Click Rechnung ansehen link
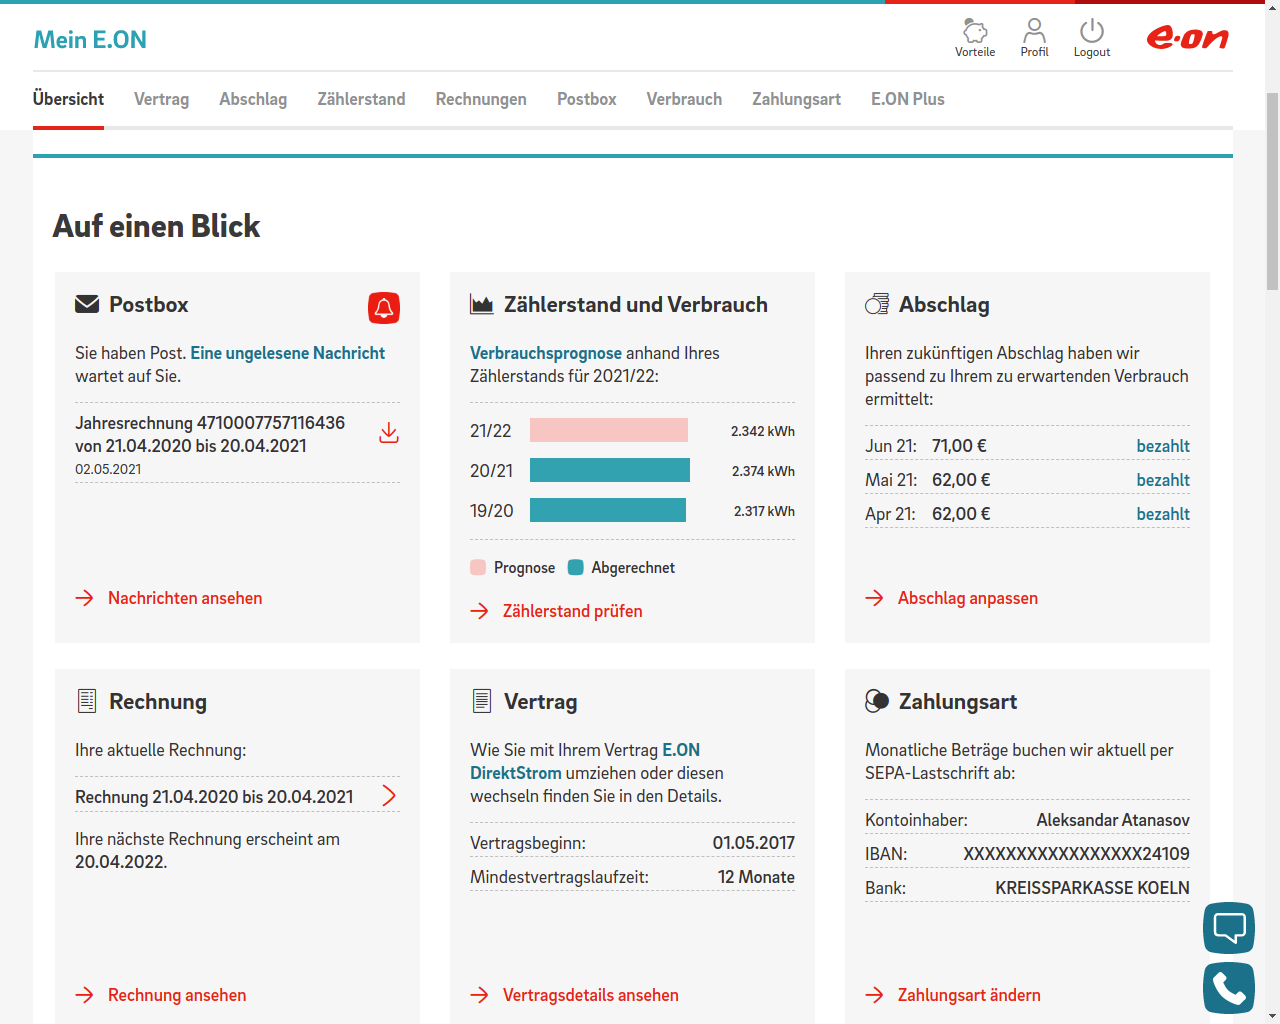Viewport: 1280px width, 1024px height. coord(177,995)
